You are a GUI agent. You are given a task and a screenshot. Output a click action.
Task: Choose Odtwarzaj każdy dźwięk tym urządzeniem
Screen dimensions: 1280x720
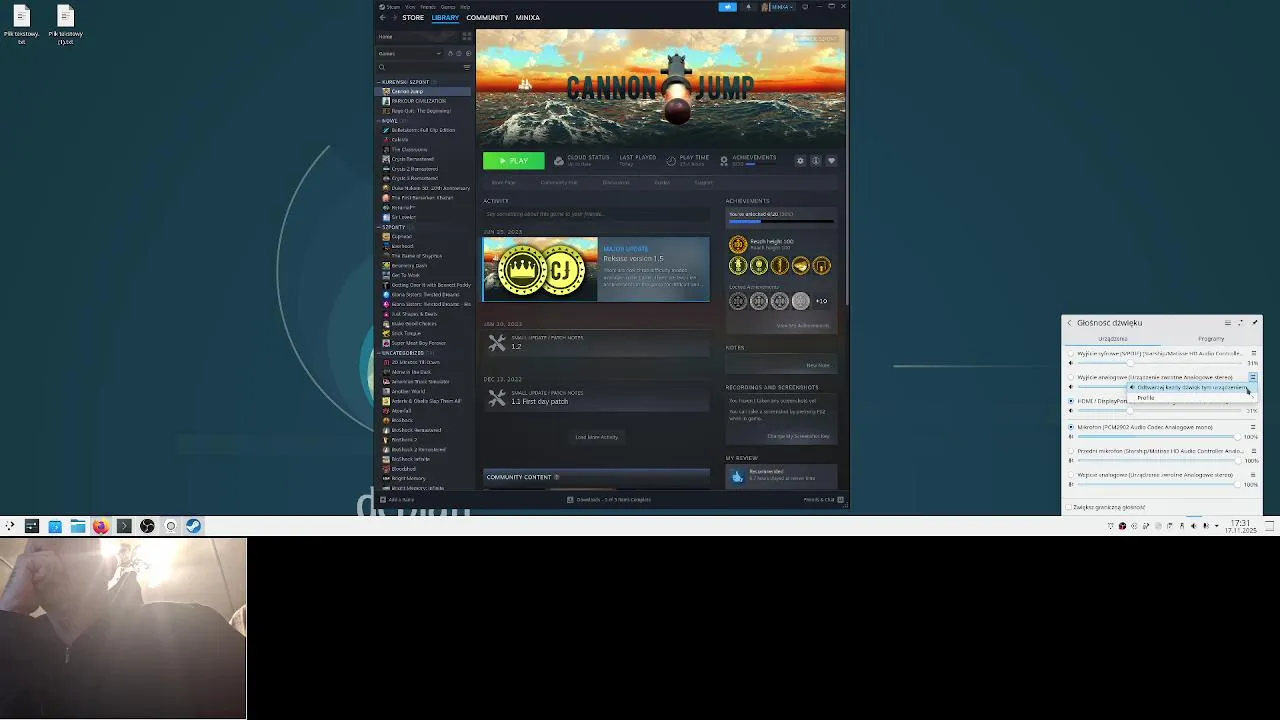tap(1190, 387)
